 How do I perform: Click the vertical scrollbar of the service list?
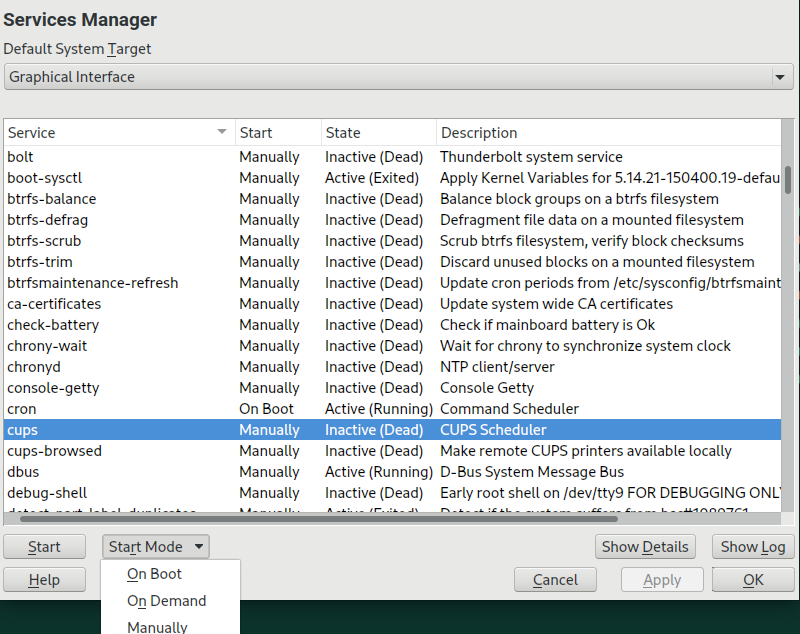point(788,180)
